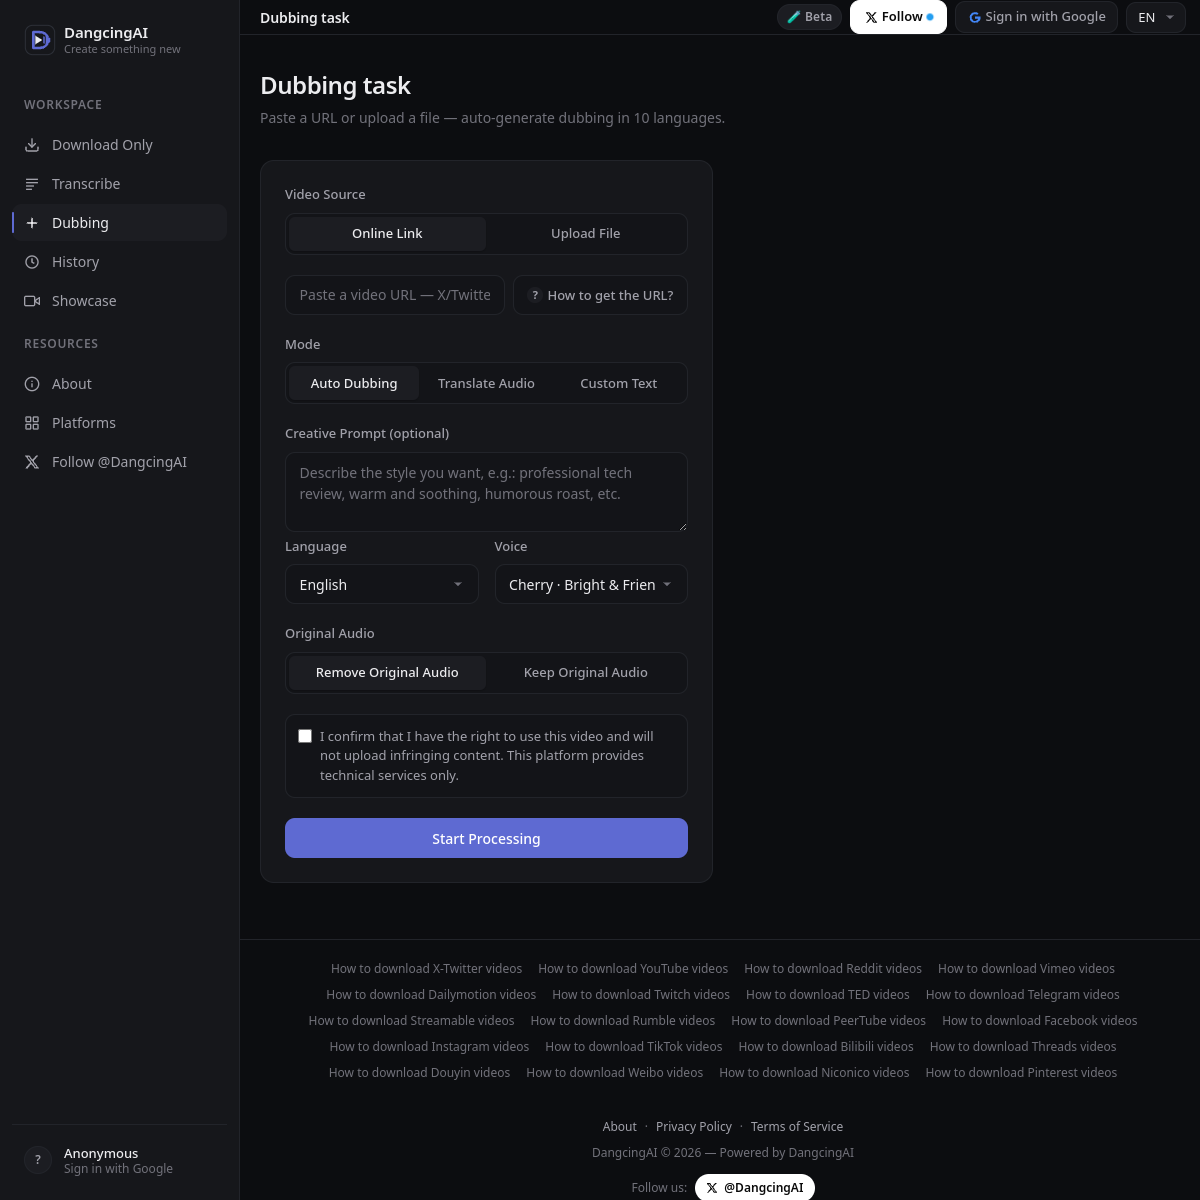Viewport: 1200px width, 1200px height.
Task: Open the About footer link
Action: coord(619,1126)
